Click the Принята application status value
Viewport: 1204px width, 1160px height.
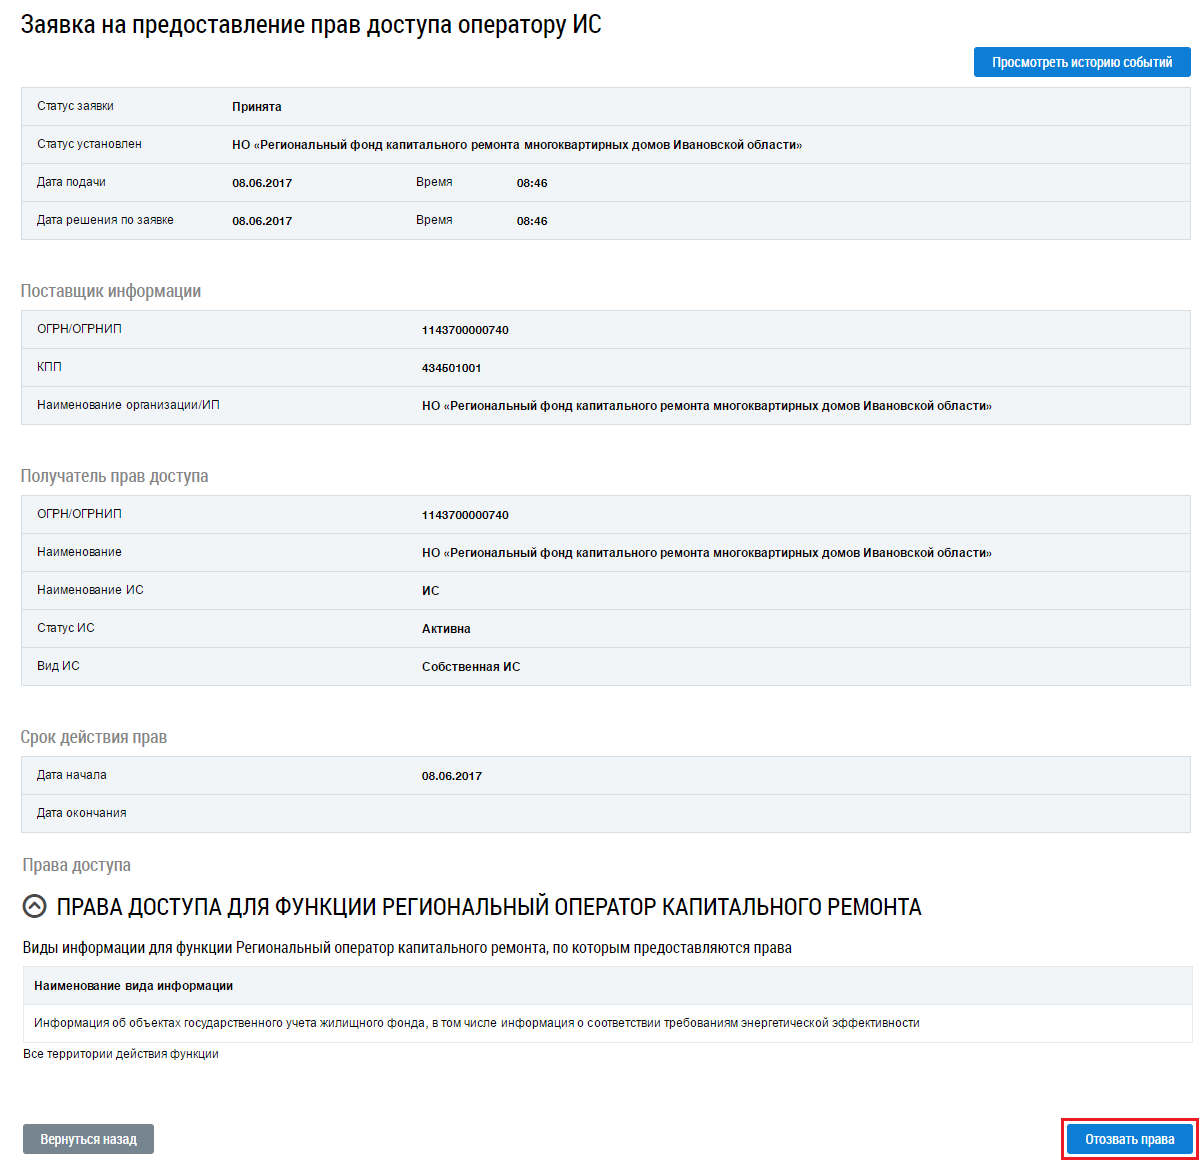257,107
